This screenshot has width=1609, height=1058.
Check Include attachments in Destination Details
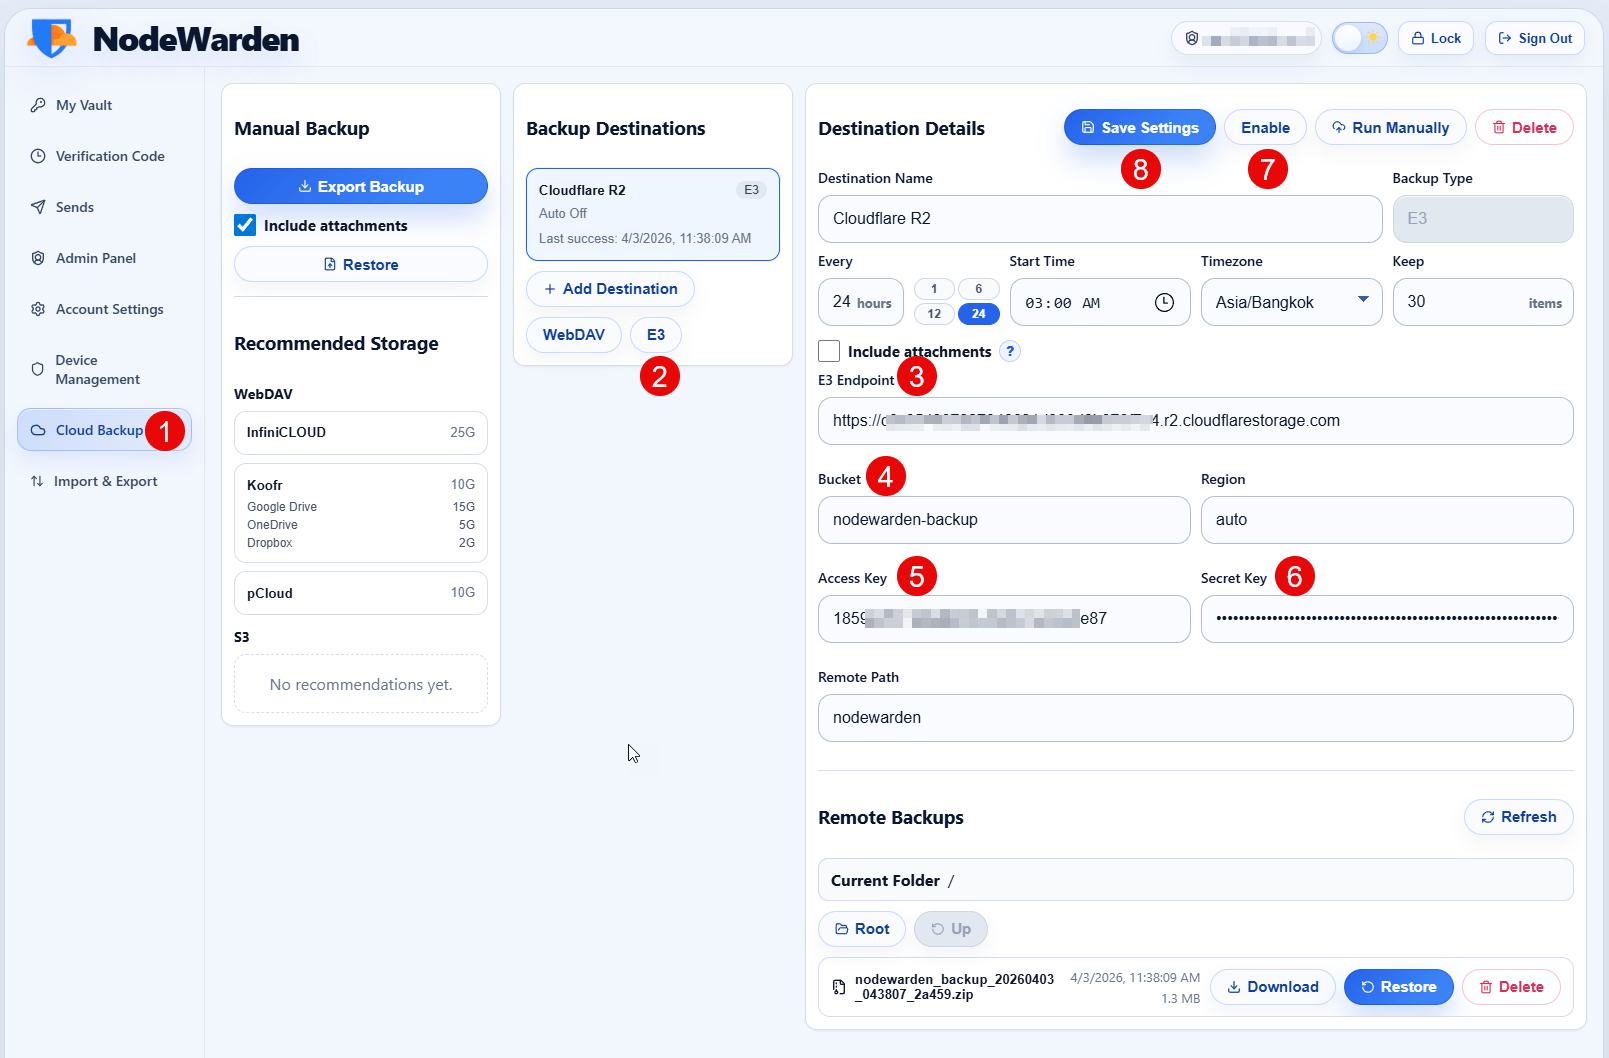829,351
